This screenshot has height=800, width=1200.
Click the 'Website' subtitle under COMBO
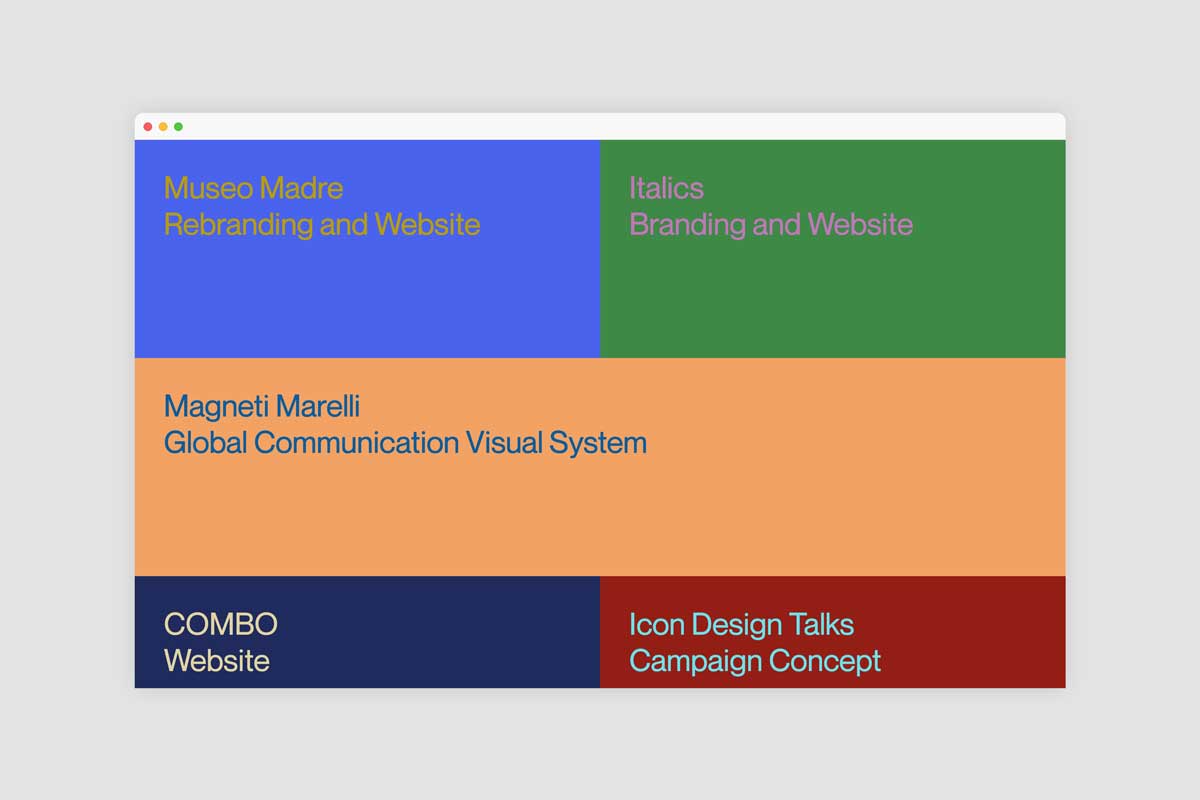pos(216,661)
